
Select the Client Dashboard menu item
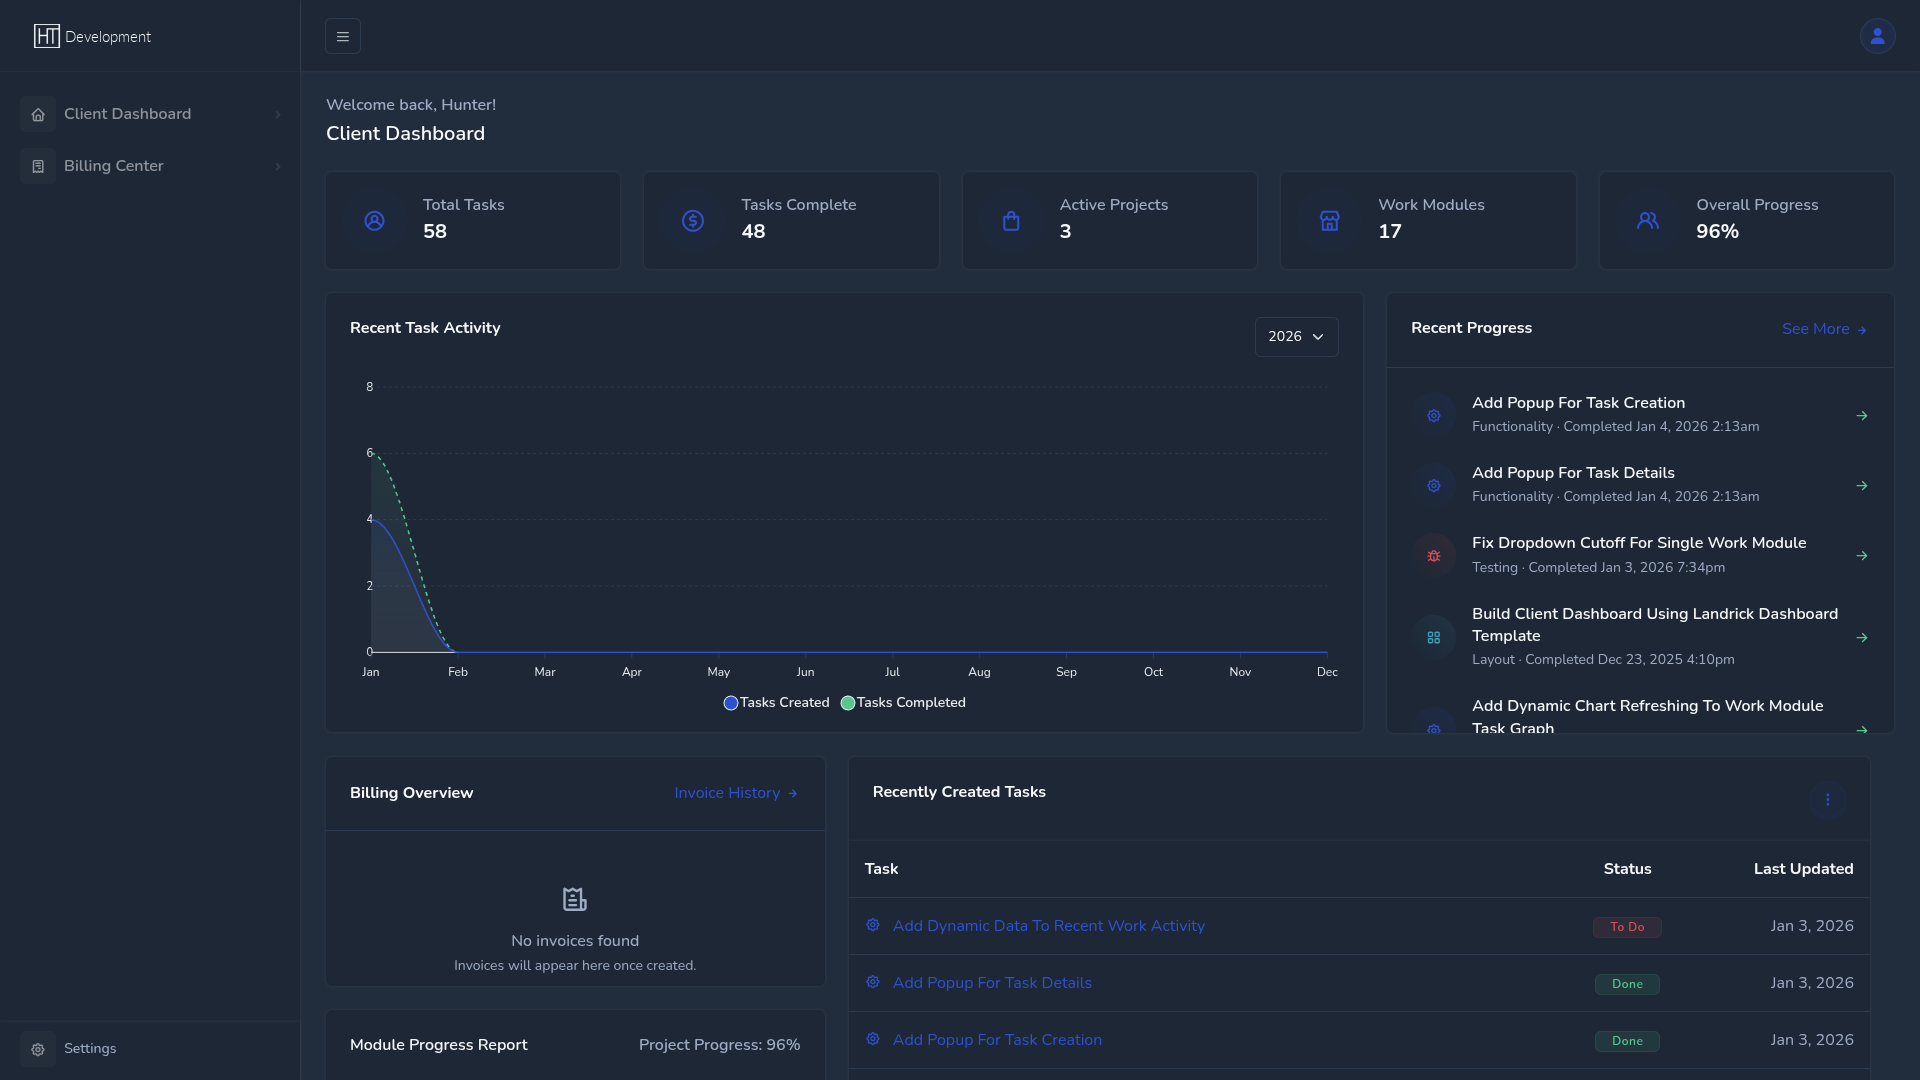coord(127,114)
